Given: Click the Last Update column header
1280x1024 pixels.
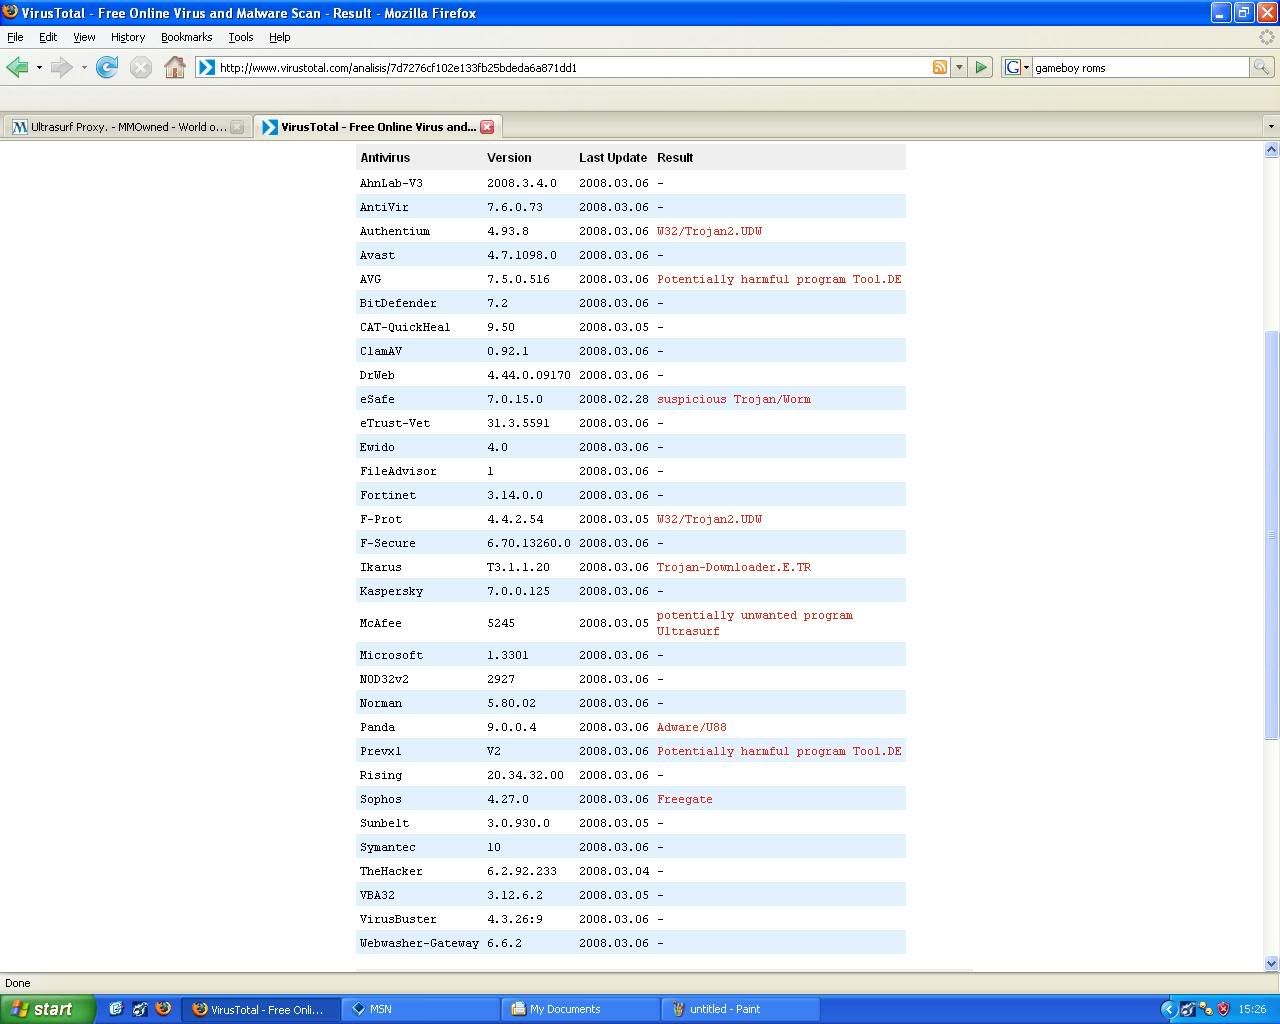Looking at the screenshot, I should tap(613, 158).
